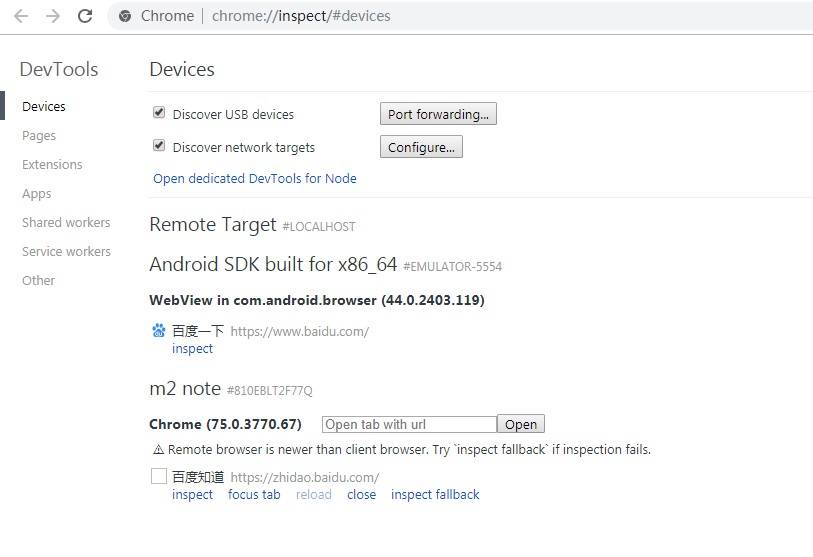This screenshot has height=557, width=813.
Task: Click the https://zhidao.baidu.com/ URL text
Action: pyautogui.click(x=304, y=477)
